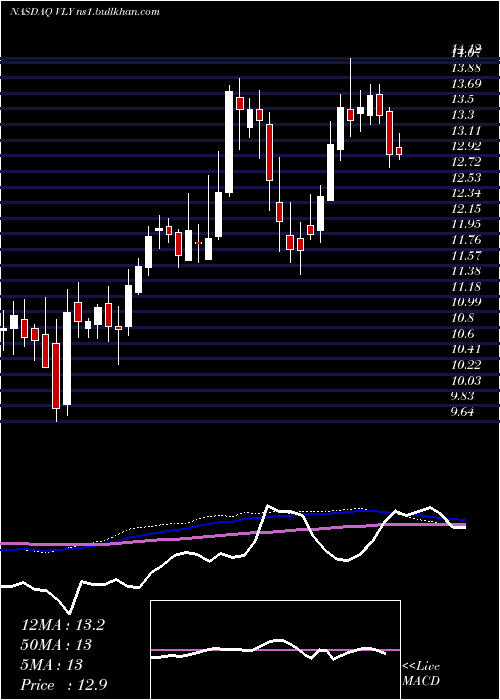
Task: Select the 11.38 price level label
Action: pos(466,271)
